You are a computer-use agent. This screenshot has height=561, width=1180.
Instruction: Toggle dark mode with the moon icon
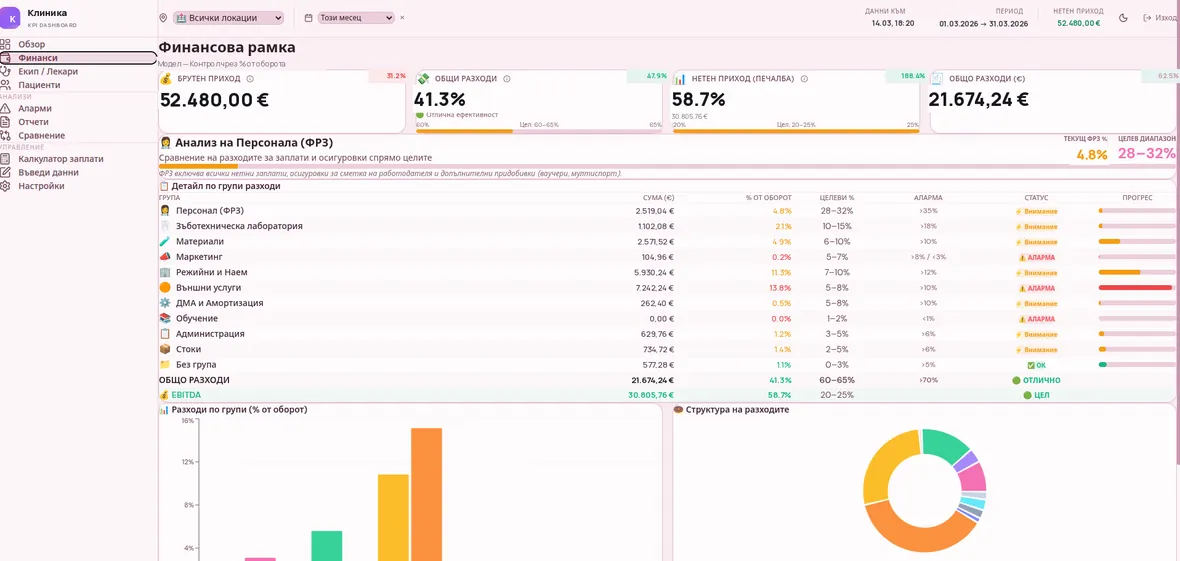pos(1124,17)
